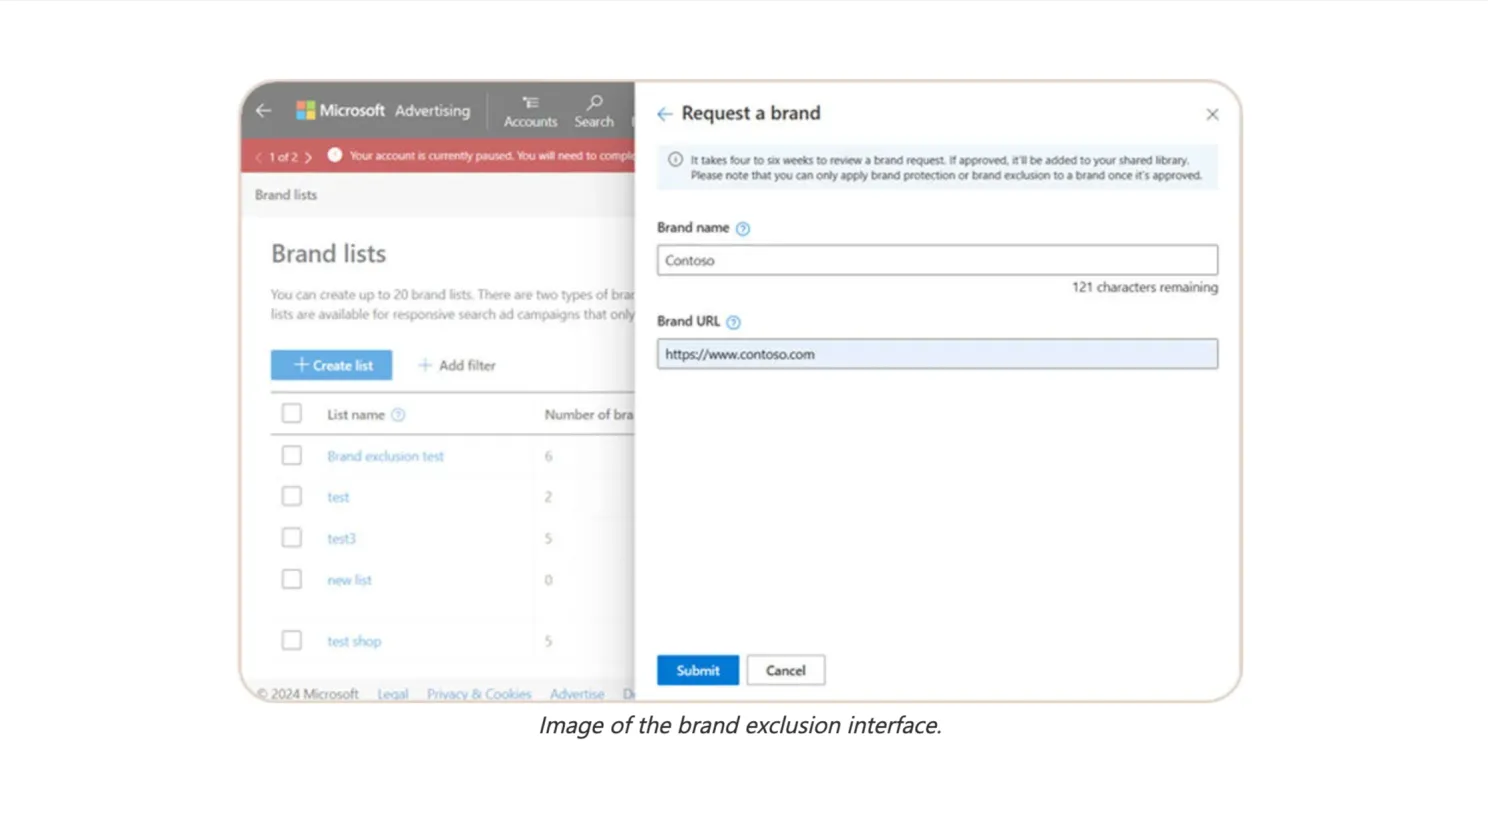Open List name help icon
This screenshot has height=830, width=1488.
(398, 415)
